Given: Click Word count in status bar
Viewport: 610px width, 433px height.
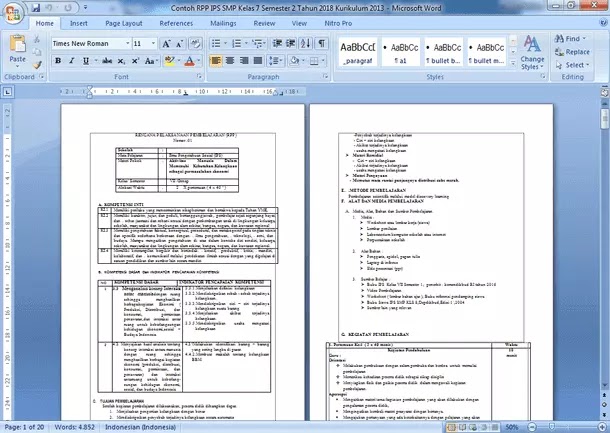Looking at the screenshot, I should pyautogui.click(x=74, y=427).
